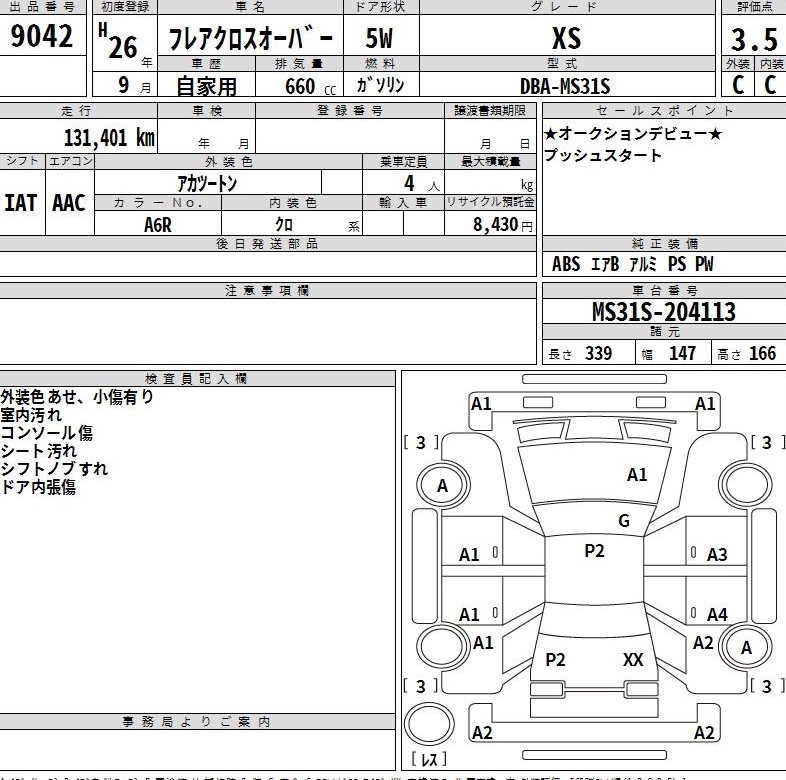Select the A1 mark on the hood
Screen dimensions: 786x780
coord(637,474)
